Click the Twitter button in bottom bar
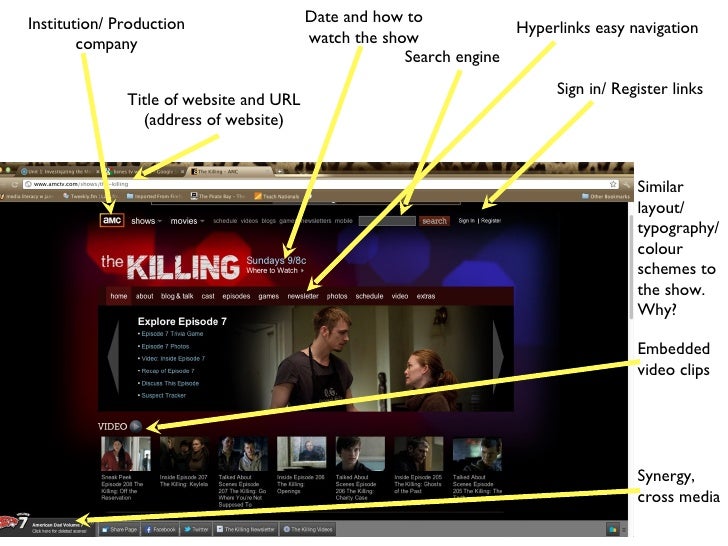Image resolution: width=728 pixels, height=546 pixels. [x=195, y=529]
